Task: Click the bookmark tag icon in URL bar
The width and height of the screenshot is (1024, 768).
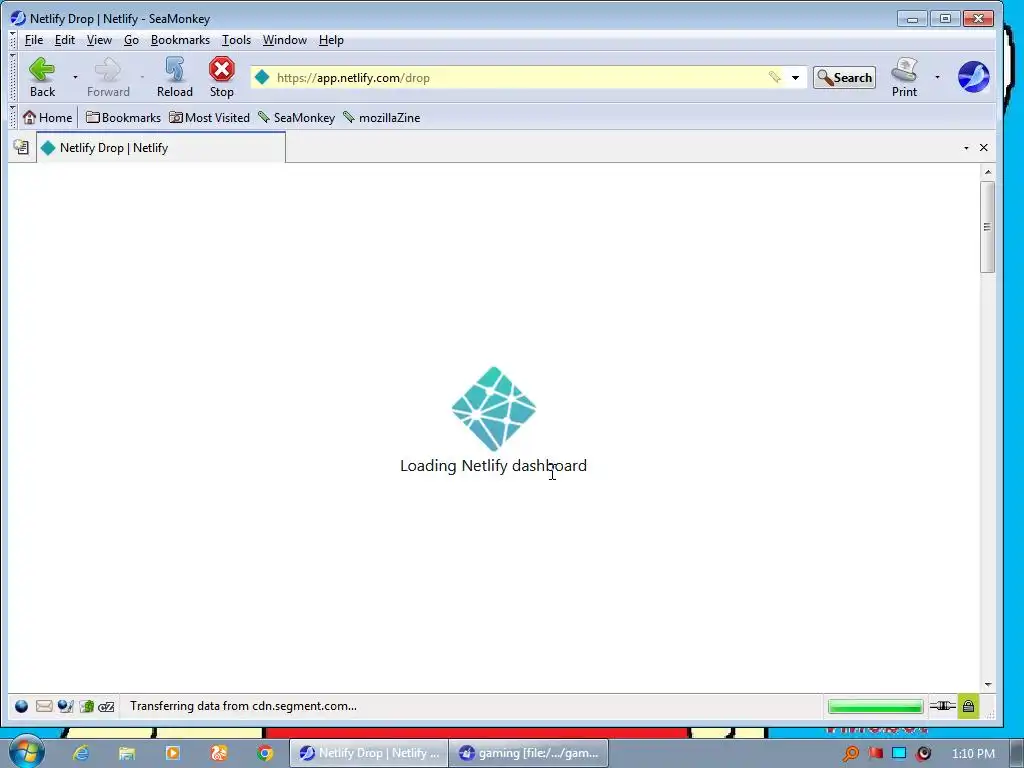Action: pyautogui.click(x=775, y=78)
